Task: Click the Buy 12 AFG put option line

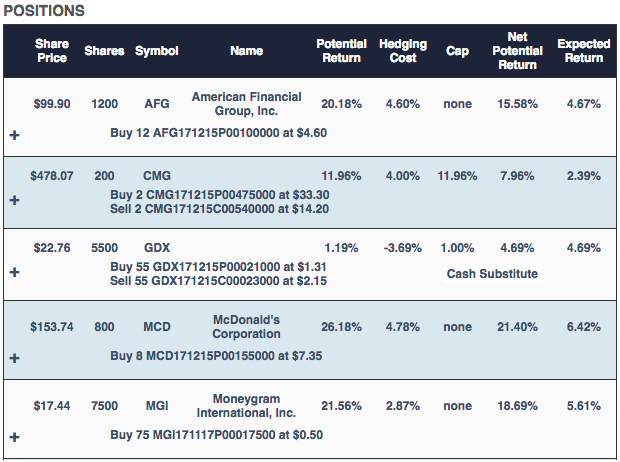Action: [x=218, y=133]
